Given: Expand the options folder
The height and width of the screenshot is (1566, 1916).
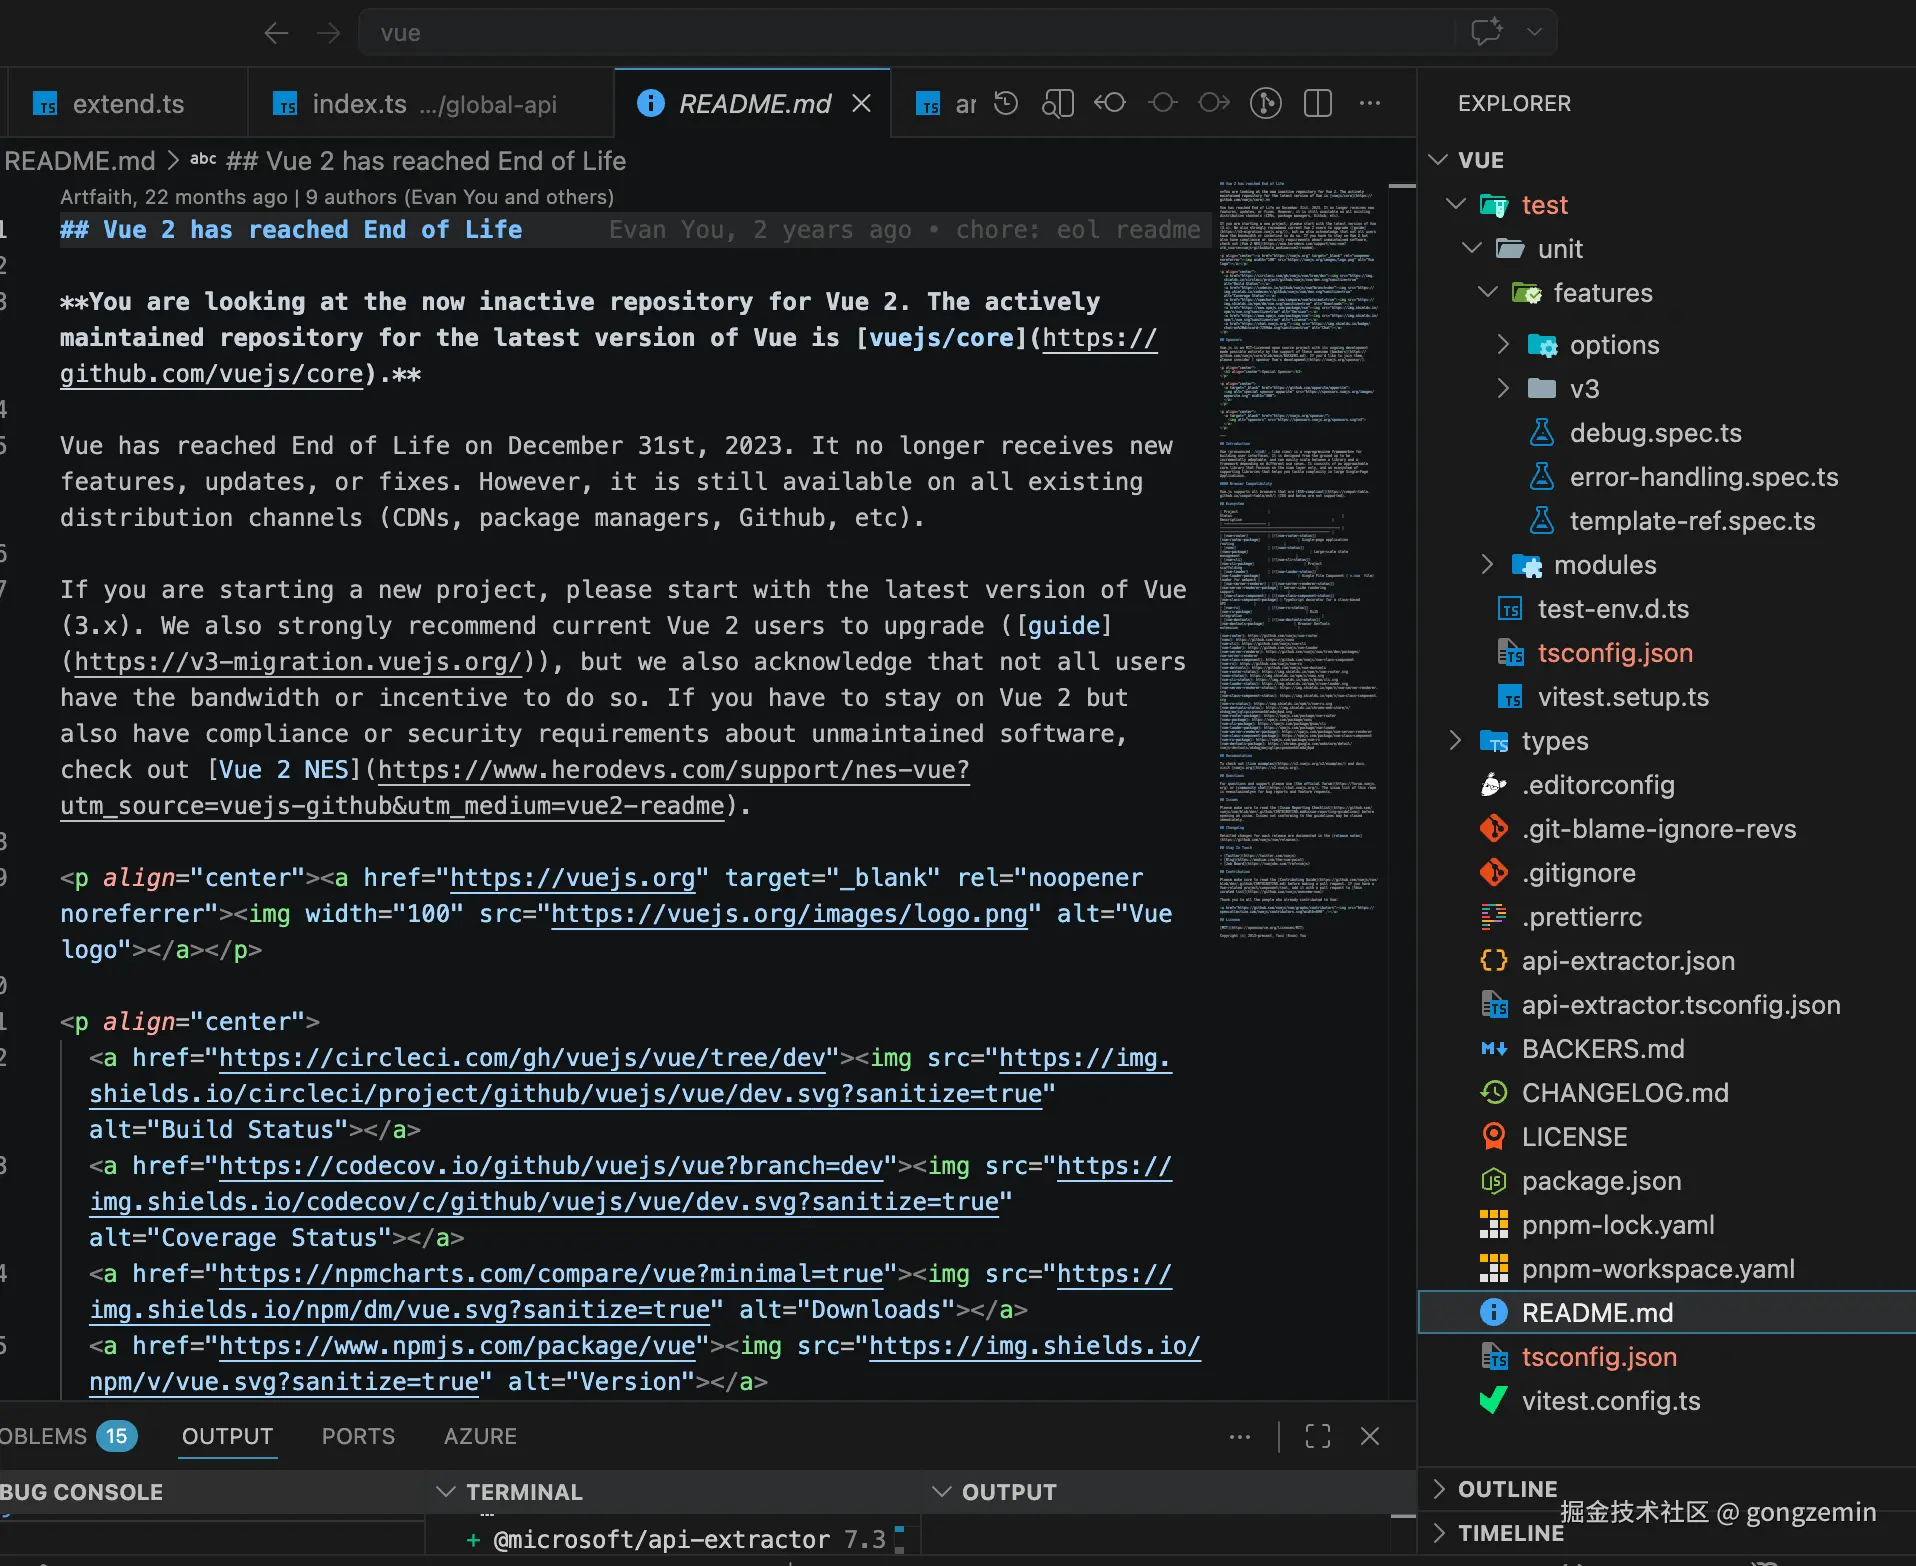Looking at the screenshot, I should click(1504, 345).
